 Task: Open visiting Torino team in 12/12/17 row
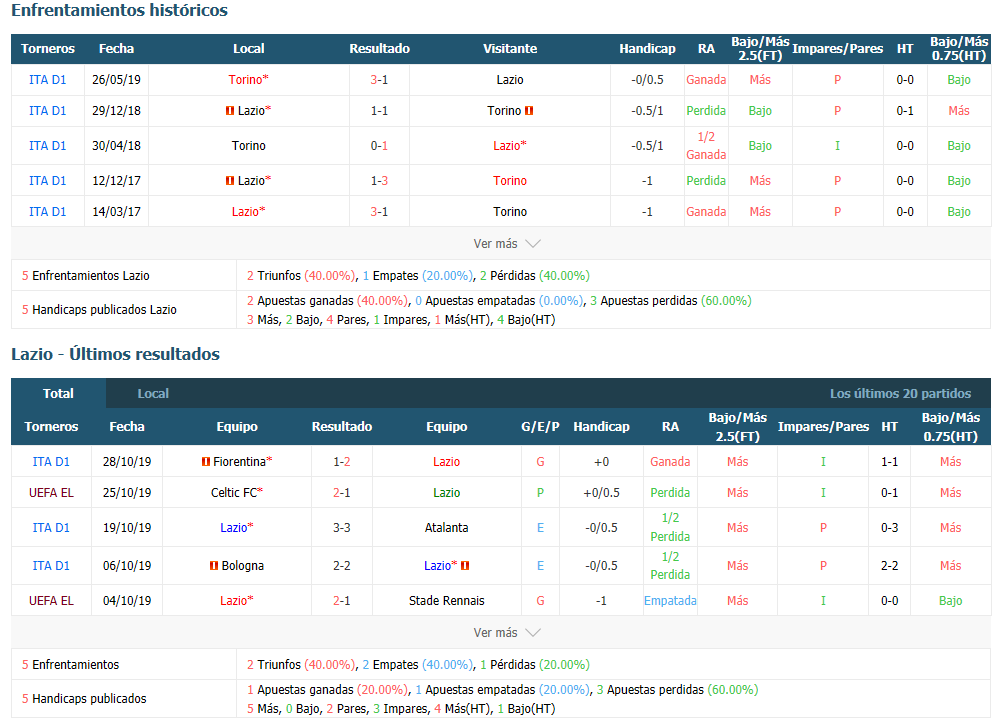pos(510,181)
